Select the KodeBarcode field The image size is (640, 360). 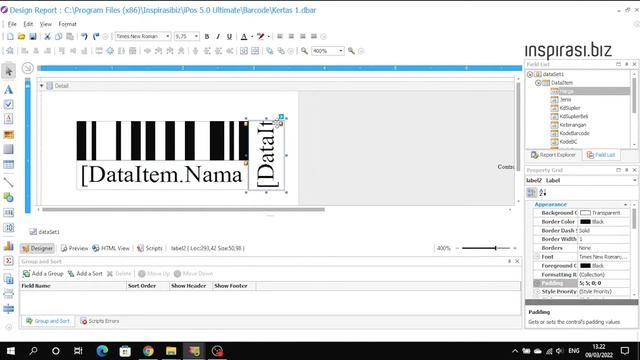pyautogui.click(x=574, y=133)
